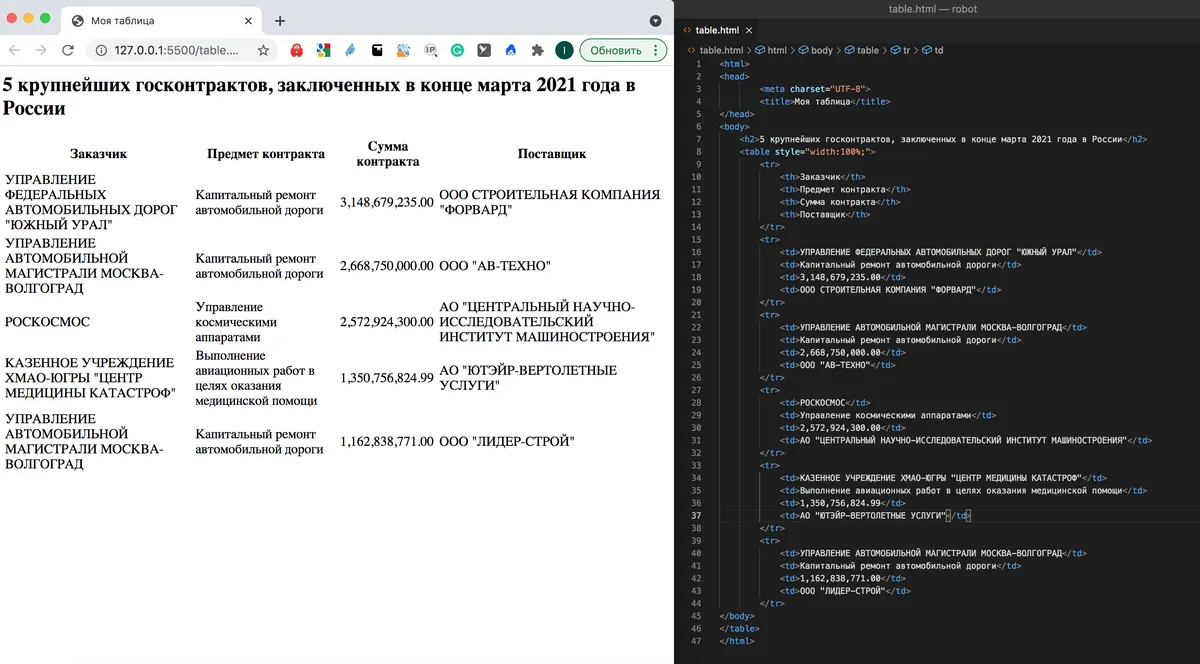Click the ООО СТРОИТЕЛЬНАЯ КОМПАНИЯ "ФОРВАРД" browser cell
The width and height of the screenshot is (1200, 664).
pos(550,203)
